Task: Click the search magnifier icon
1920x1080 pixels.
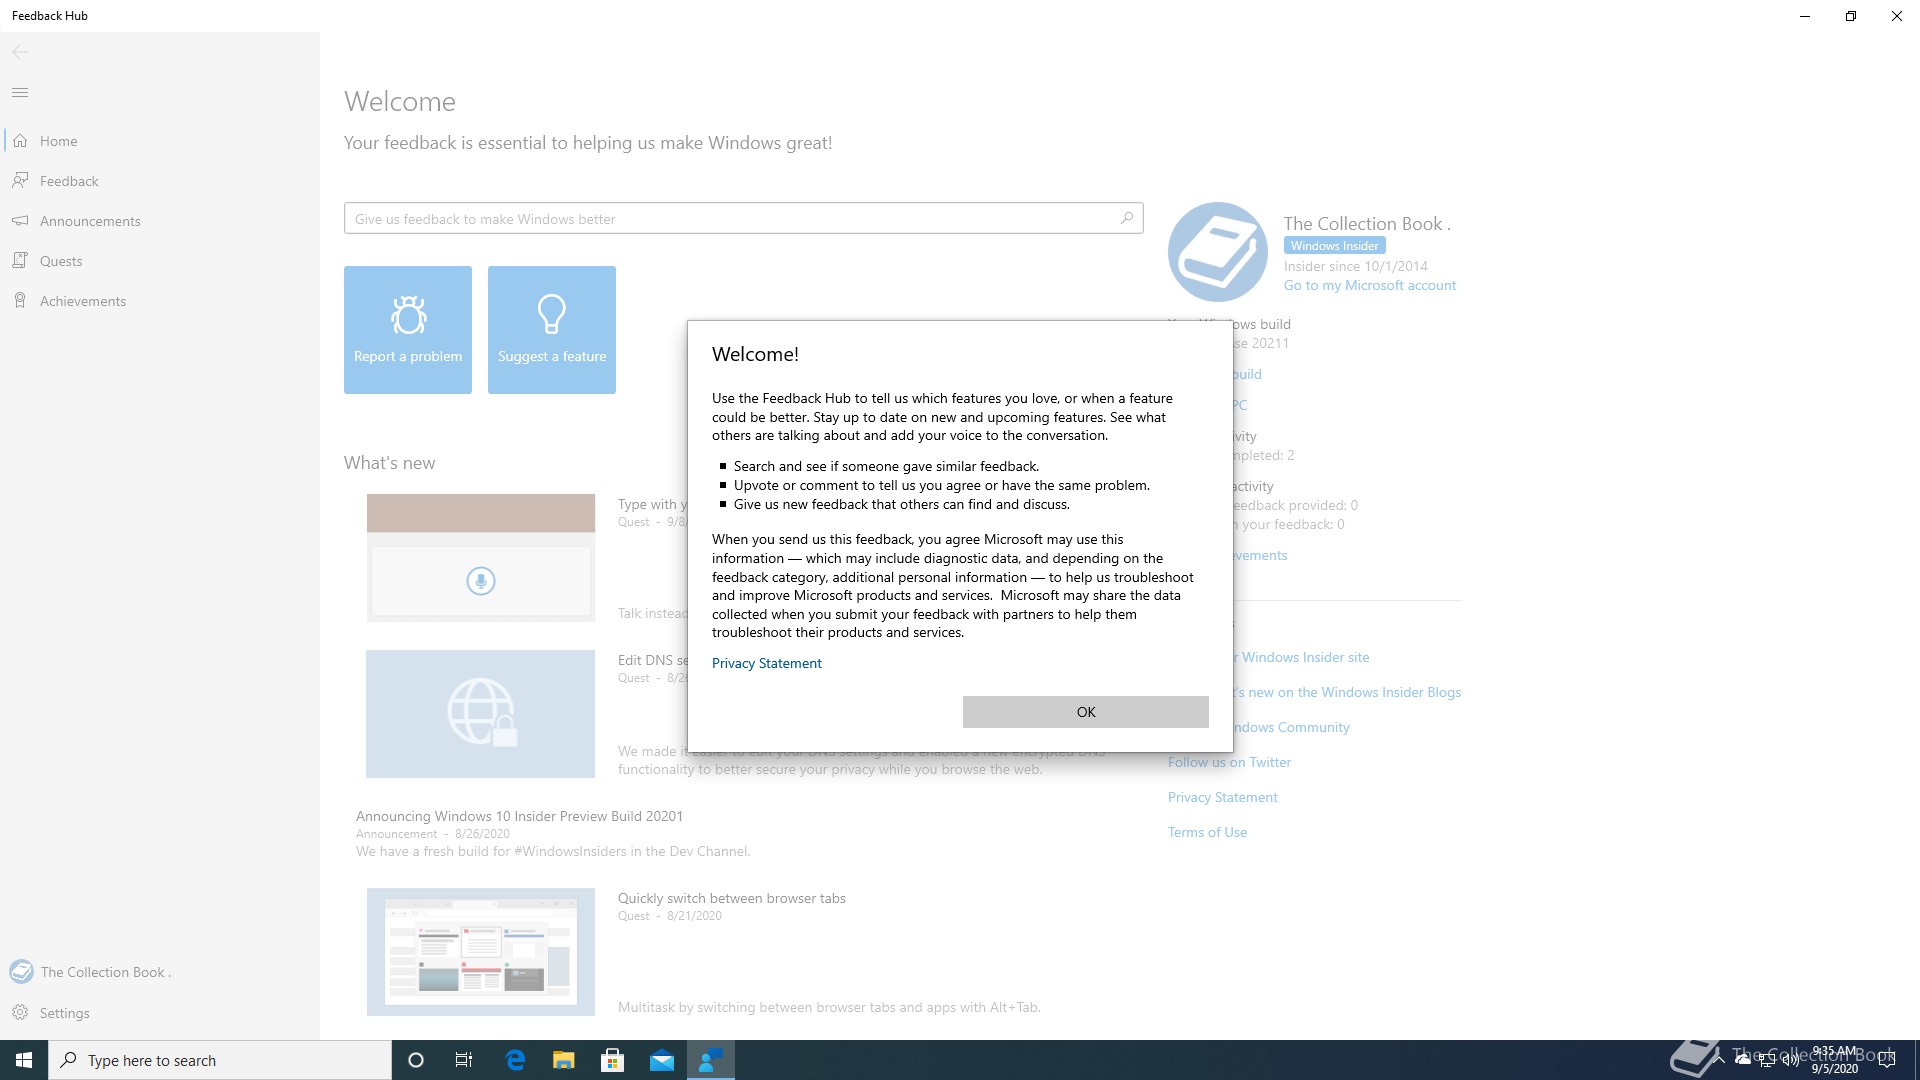Action: click(1127, 218)
